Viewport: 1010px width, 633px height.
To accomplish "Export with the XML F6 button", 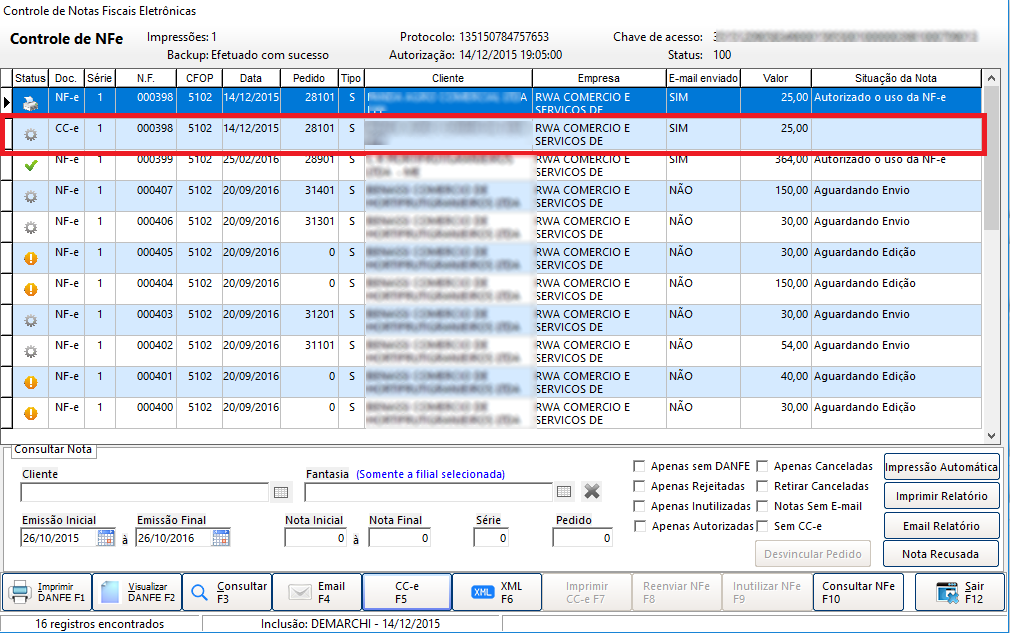I will point(497,592).
